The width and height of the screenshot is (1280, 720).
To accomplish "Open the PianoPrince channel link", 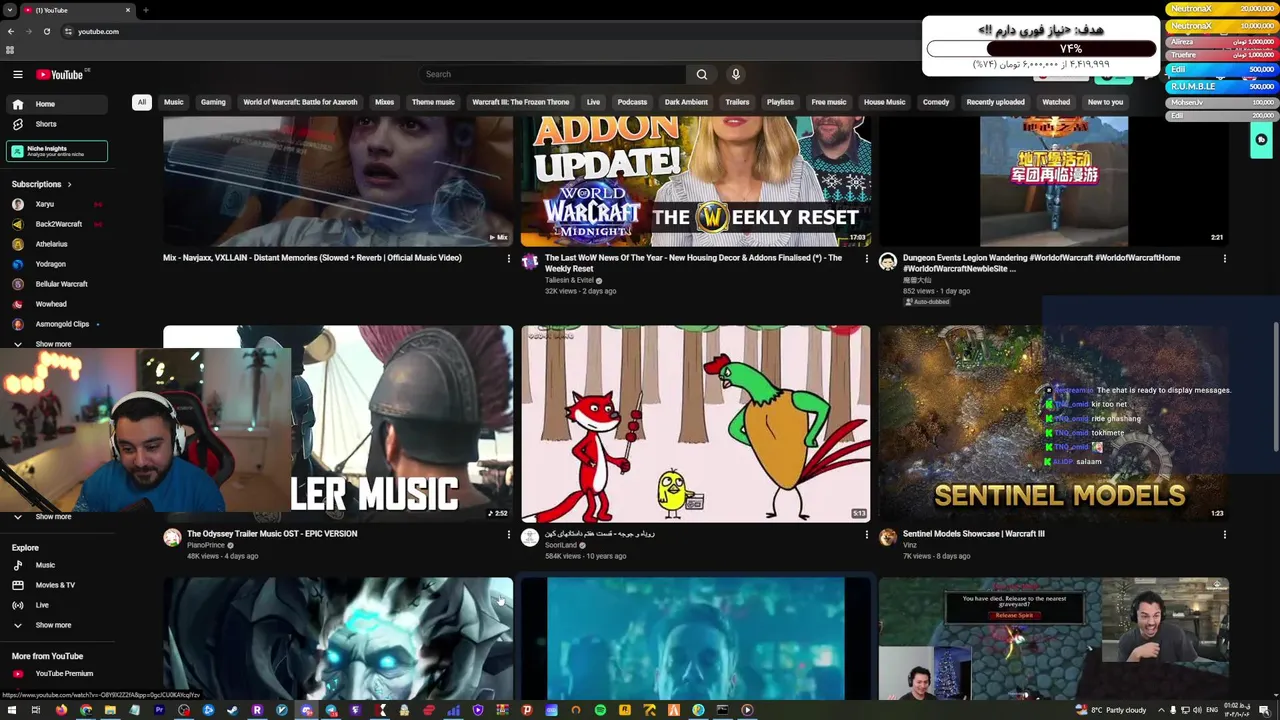I will 206,546.
